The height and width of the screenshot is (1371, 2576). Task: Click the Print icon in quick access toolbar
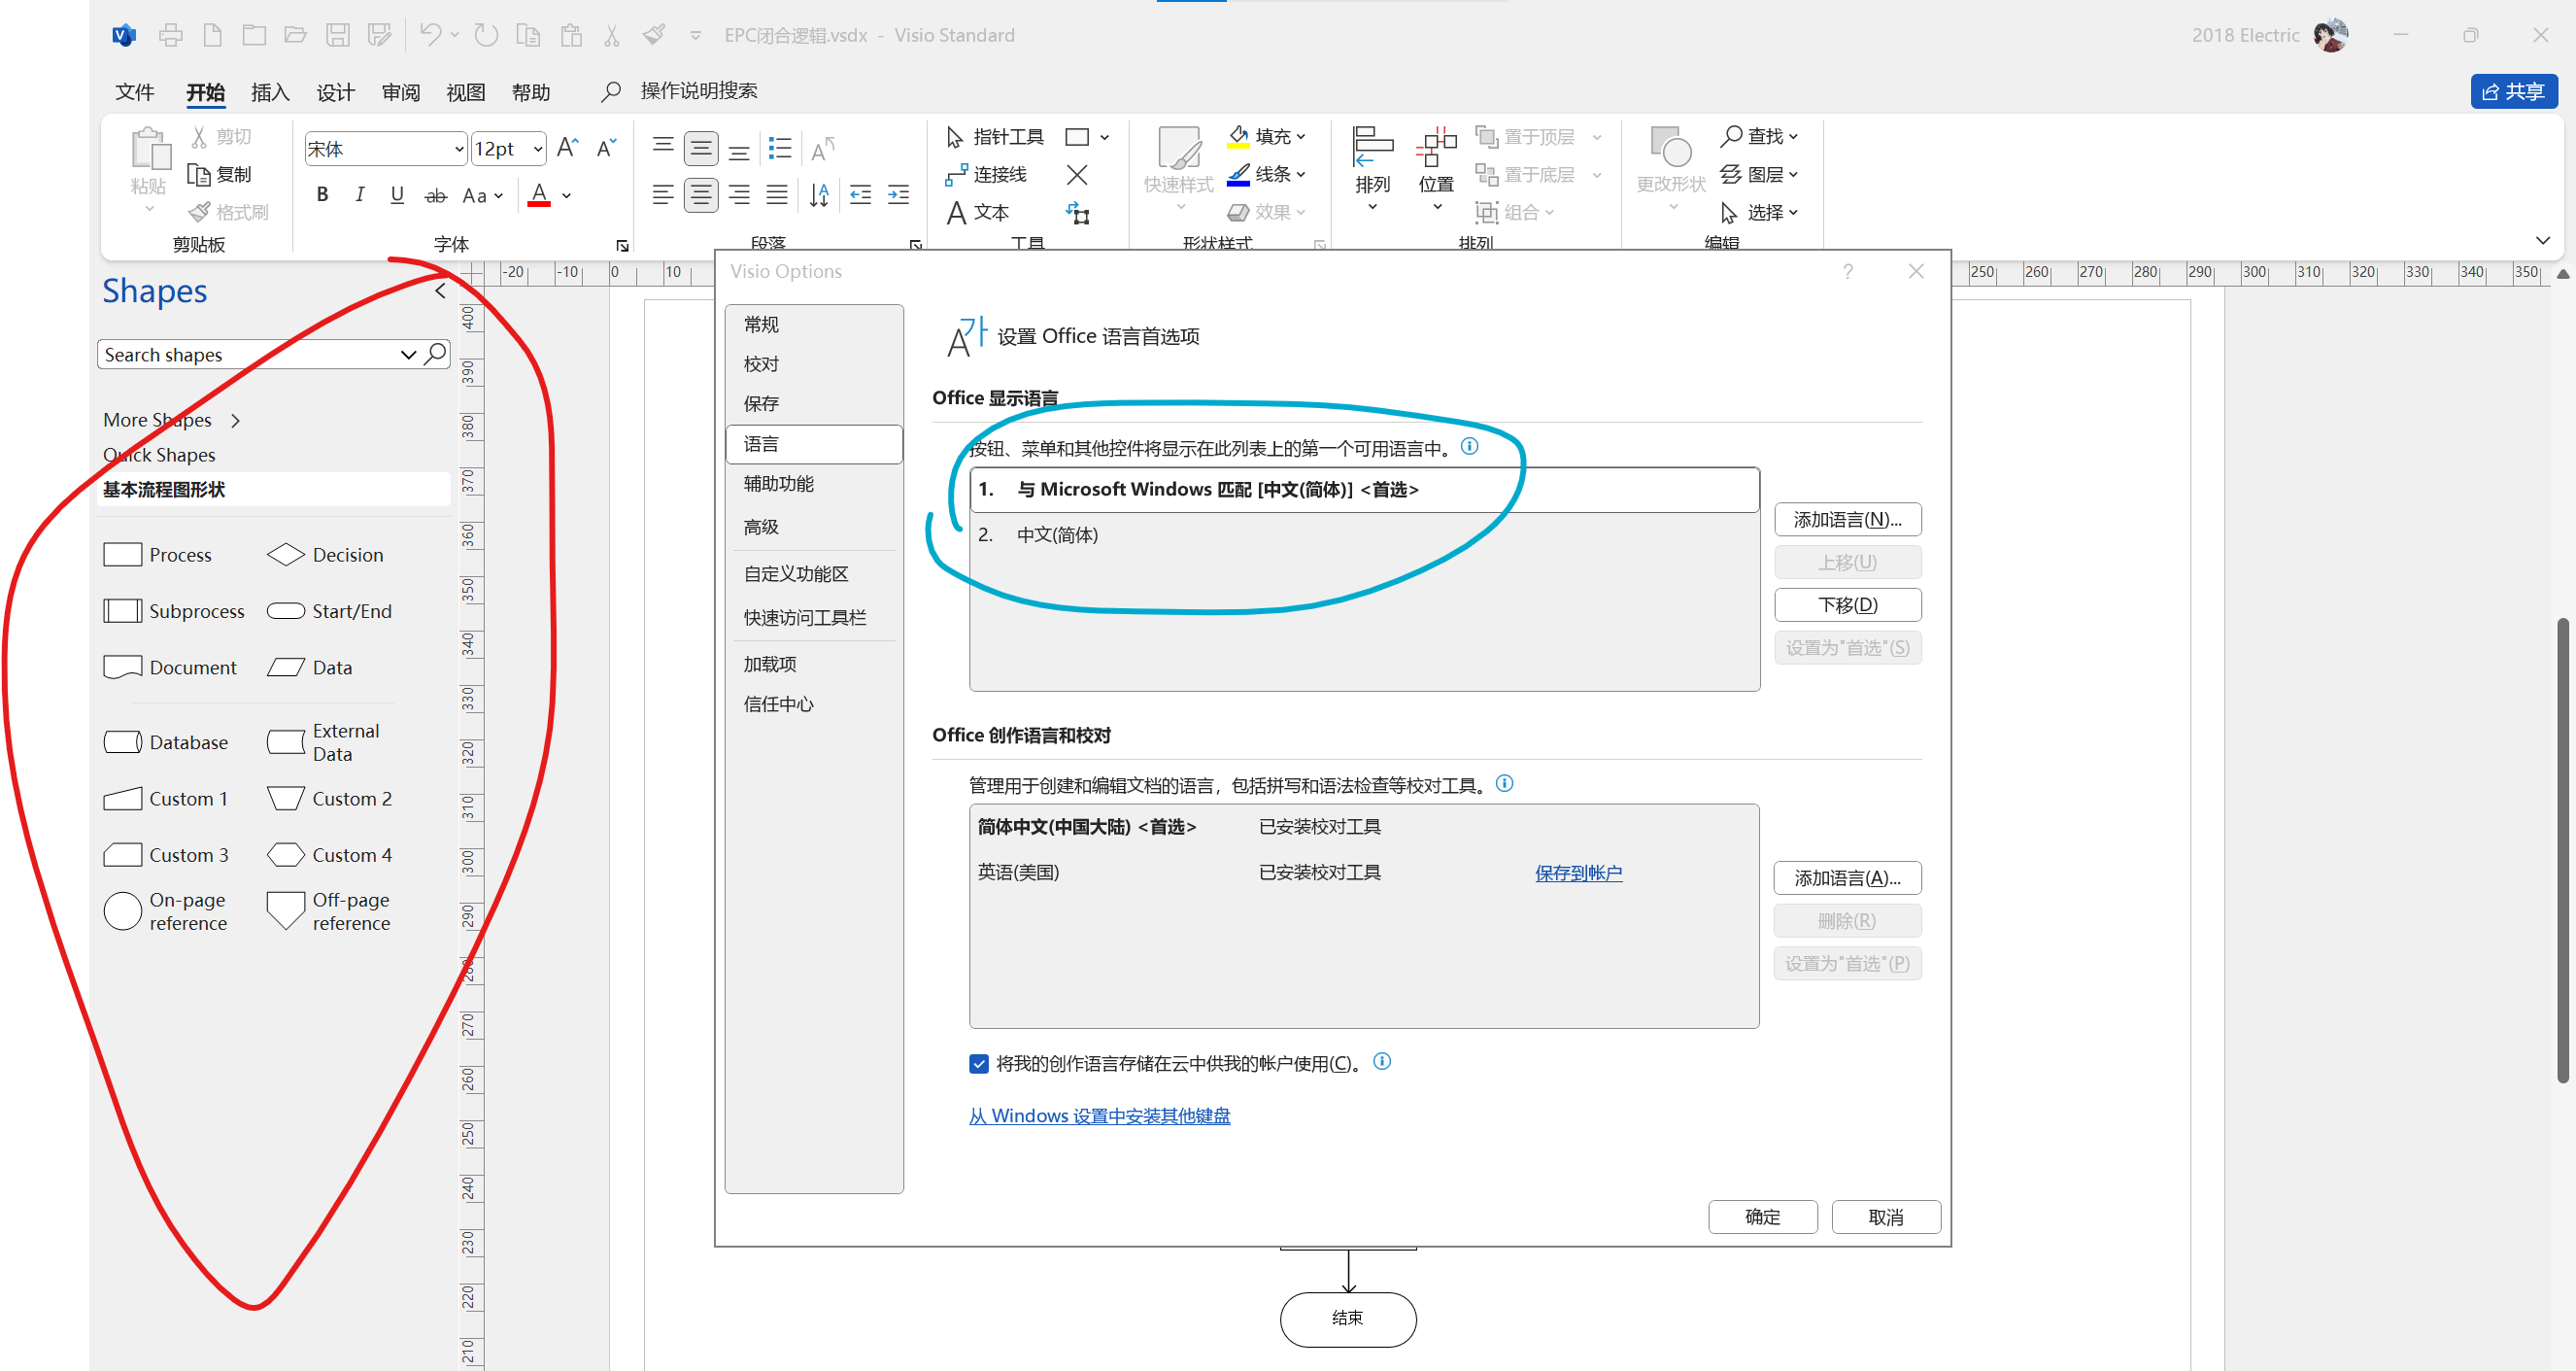coord(171,35)
